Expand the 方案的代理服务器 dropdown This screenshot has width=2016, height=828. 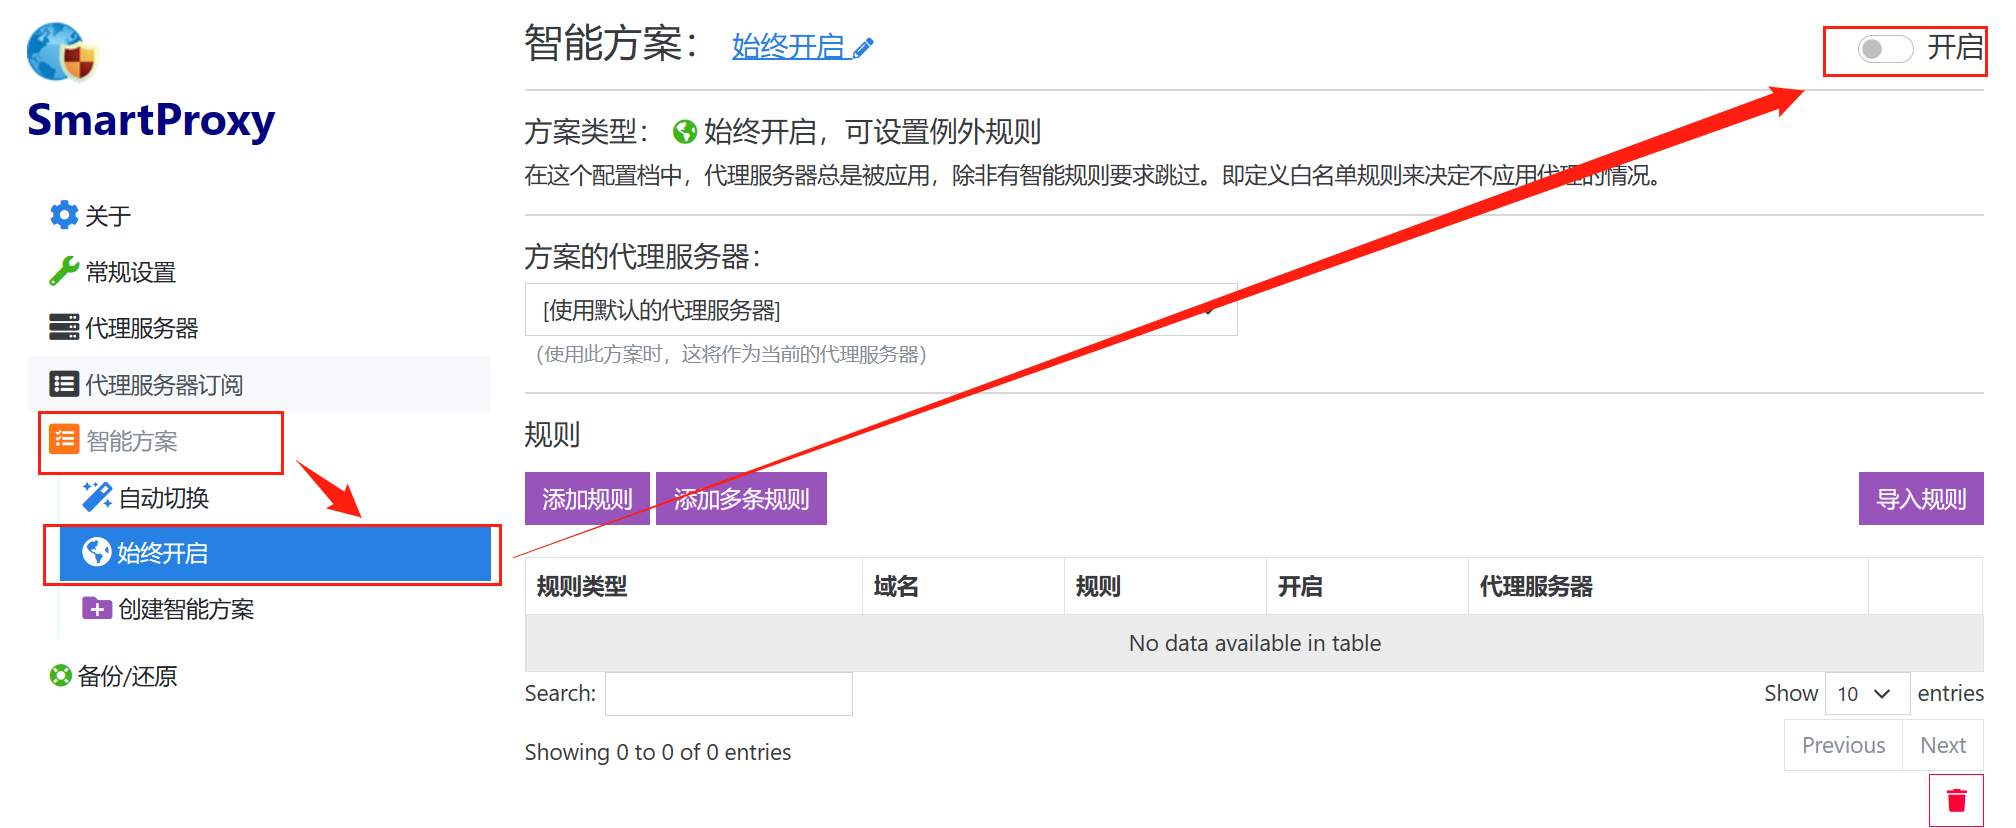pyautogui.click(x=881, y=310)
